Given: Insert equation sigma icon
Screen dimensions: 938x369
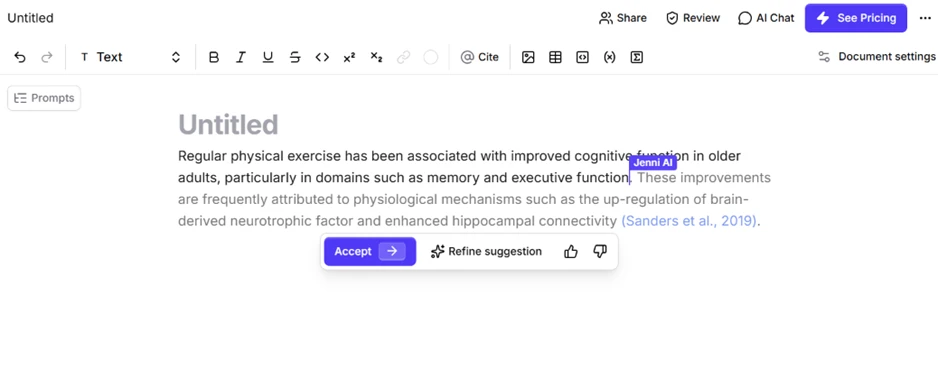Looking at the screenshot, I should point(636,57).
